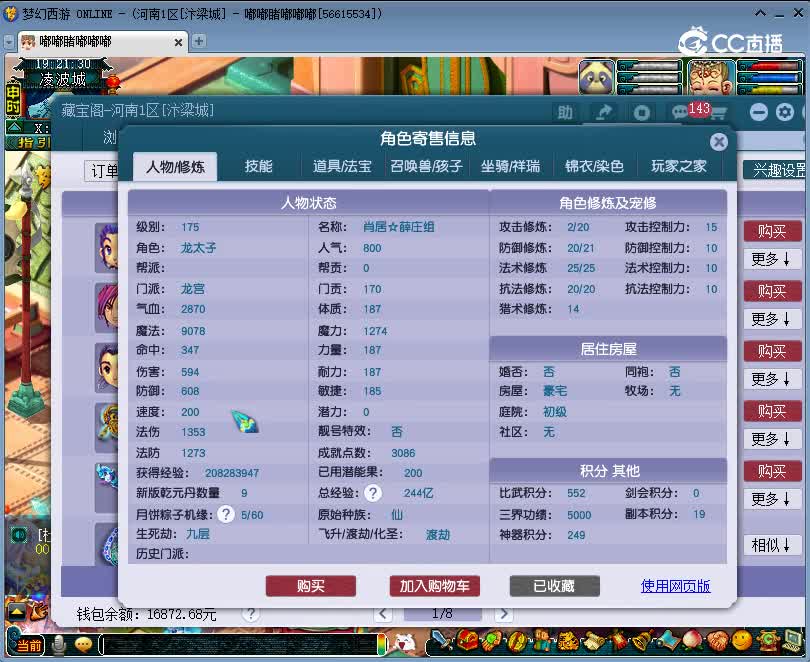This screenshot has height=662, width=810.
Task: Click the up-arrow button above 当前 channel
Action: tap(17, 613)
